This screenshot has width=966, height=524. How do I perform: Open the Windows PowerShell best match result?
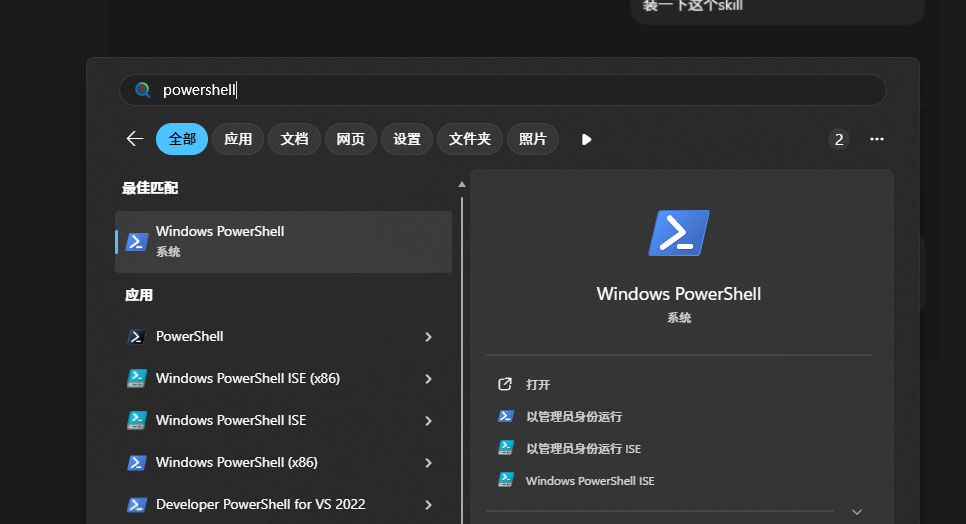pos(283,242)
